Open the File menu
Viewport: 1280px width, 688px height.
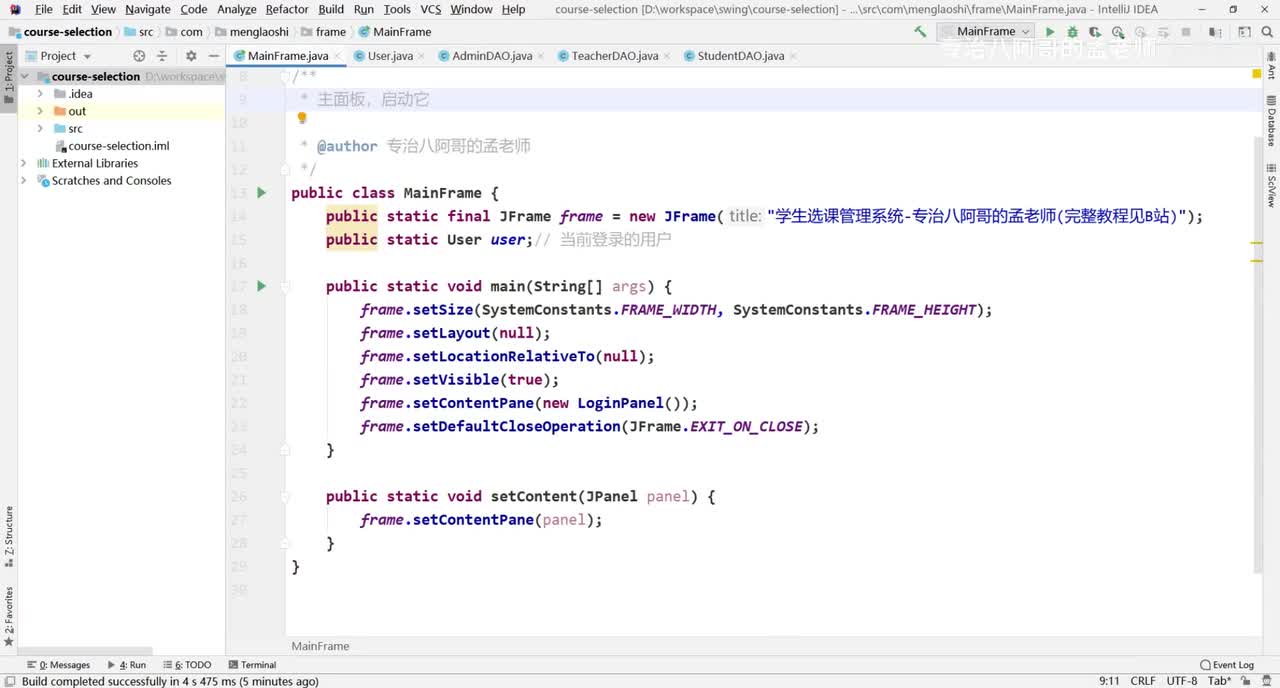click(44, 9)
